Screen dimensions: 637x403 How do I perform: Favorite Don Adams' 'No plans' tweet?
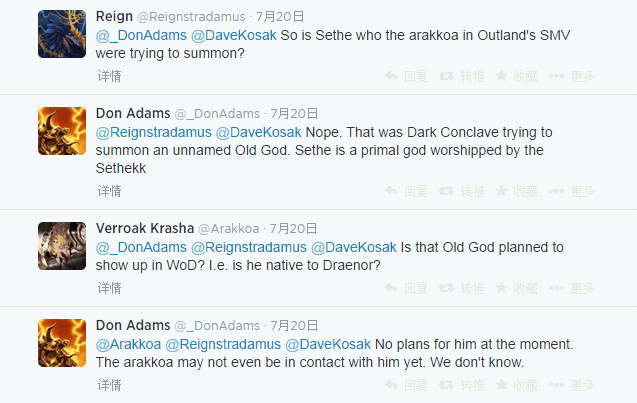click(517, 385)
